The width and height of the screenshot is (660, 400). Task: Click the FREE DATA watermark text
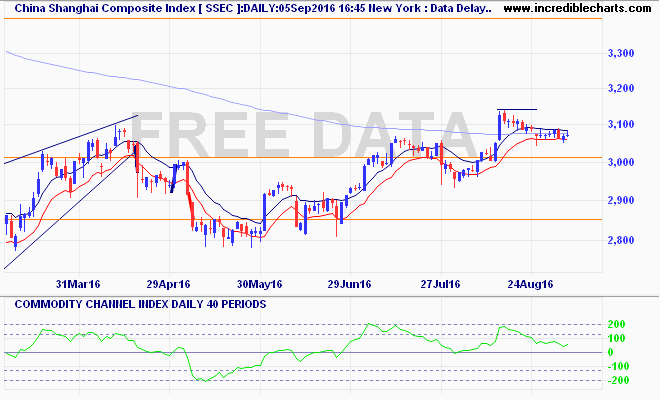[x=305, y=134]
